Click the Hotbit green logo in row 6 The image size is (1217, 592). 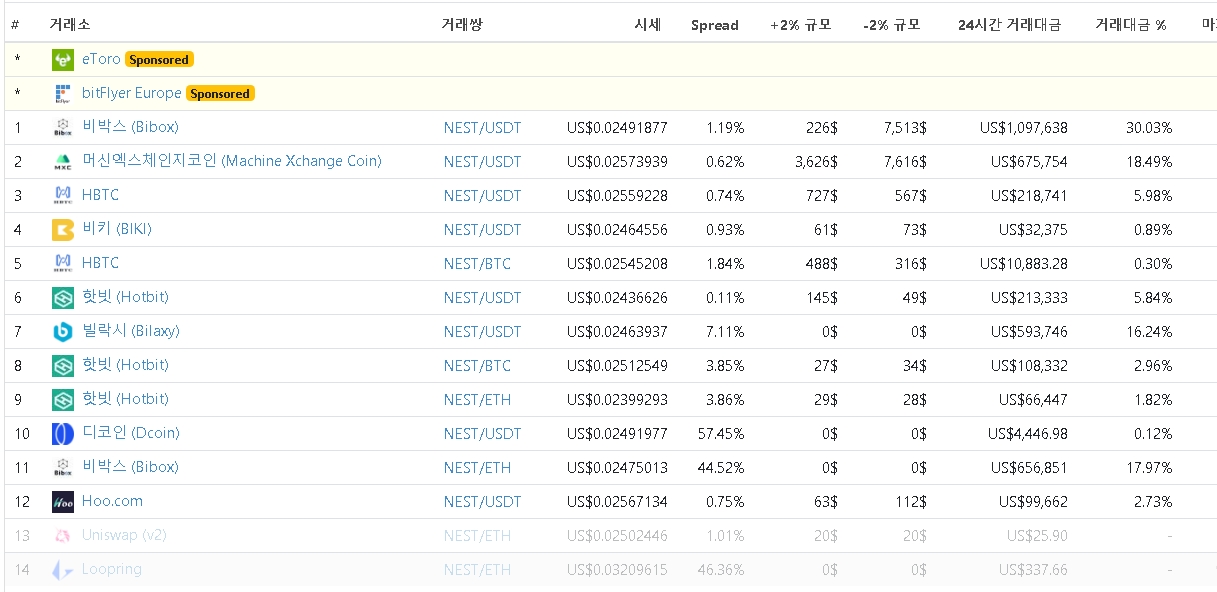63,298
